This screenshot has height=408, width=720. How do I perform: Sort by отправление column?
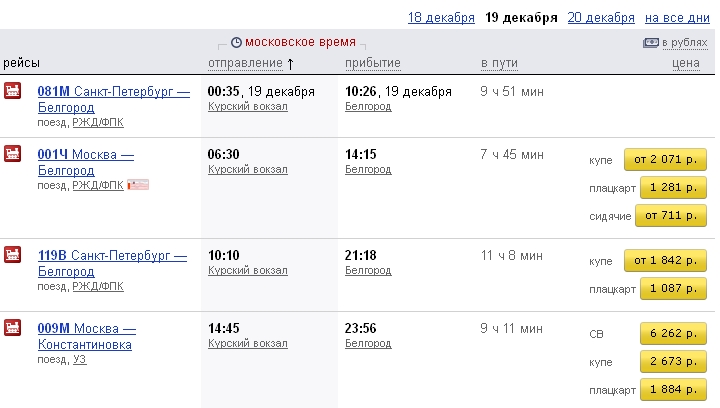(x=245, y=63)
